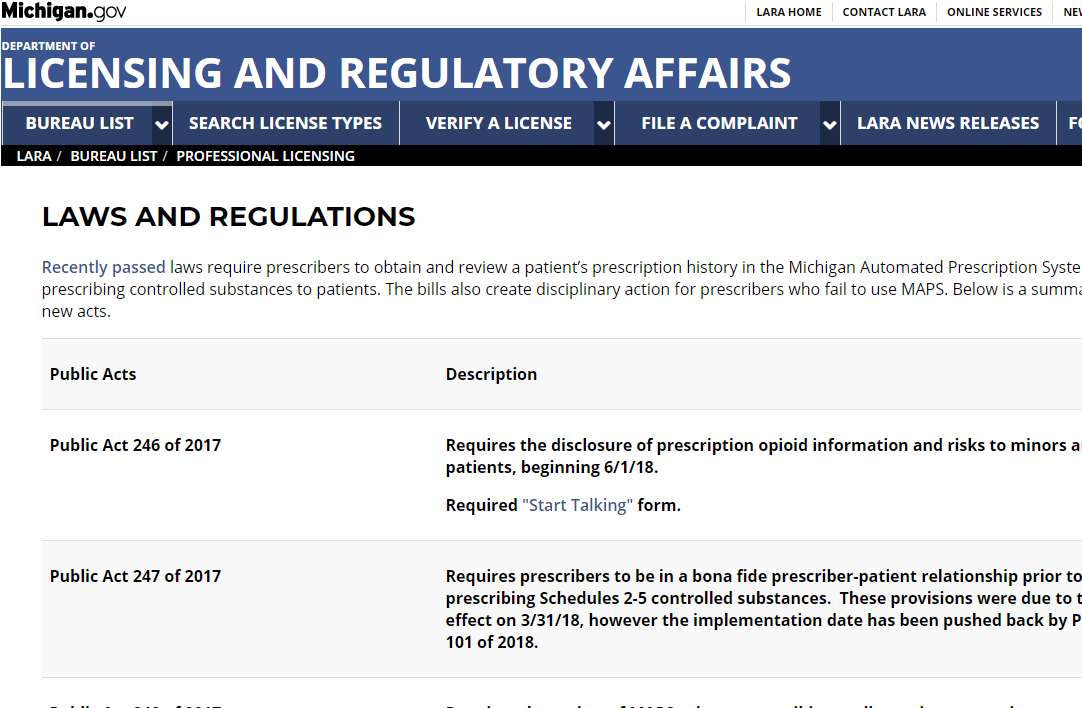The width and height of the screenshot is (1082, 708).
Task: Open Contact LARA link
Action: point(884,12)
